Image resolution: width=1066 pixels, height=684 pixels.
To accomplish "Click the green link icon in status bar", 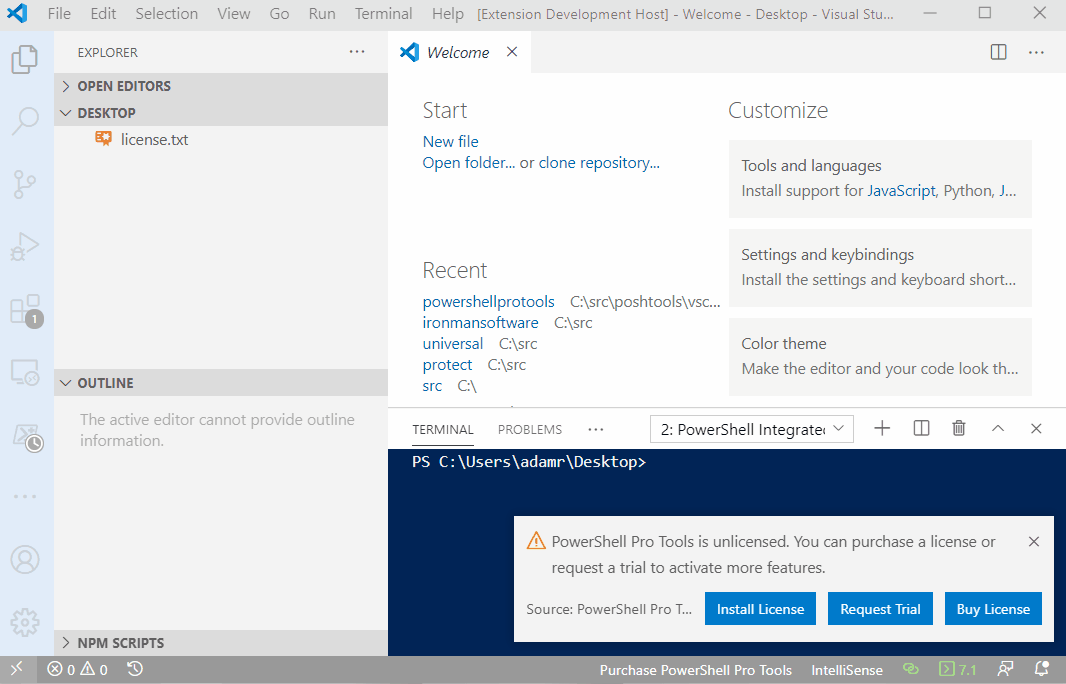I will coord(910,670).
